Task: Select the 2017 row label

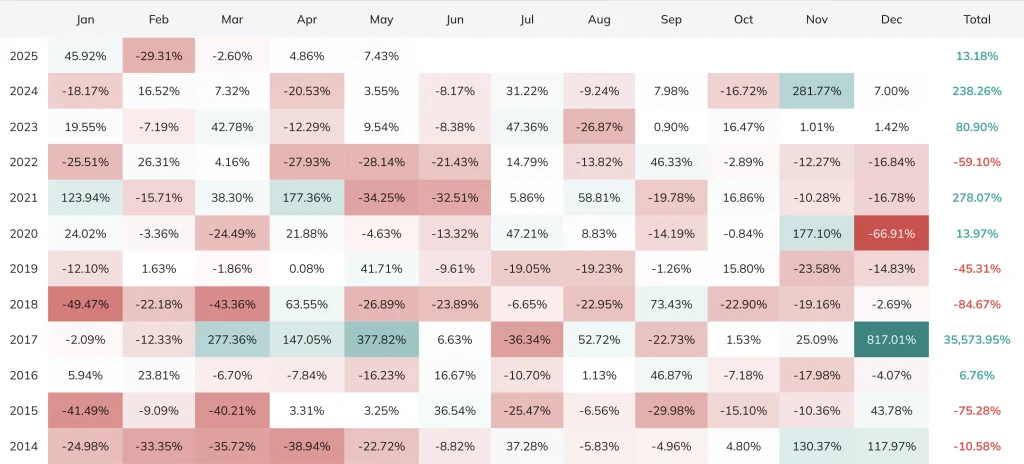Action: point(23,340)
